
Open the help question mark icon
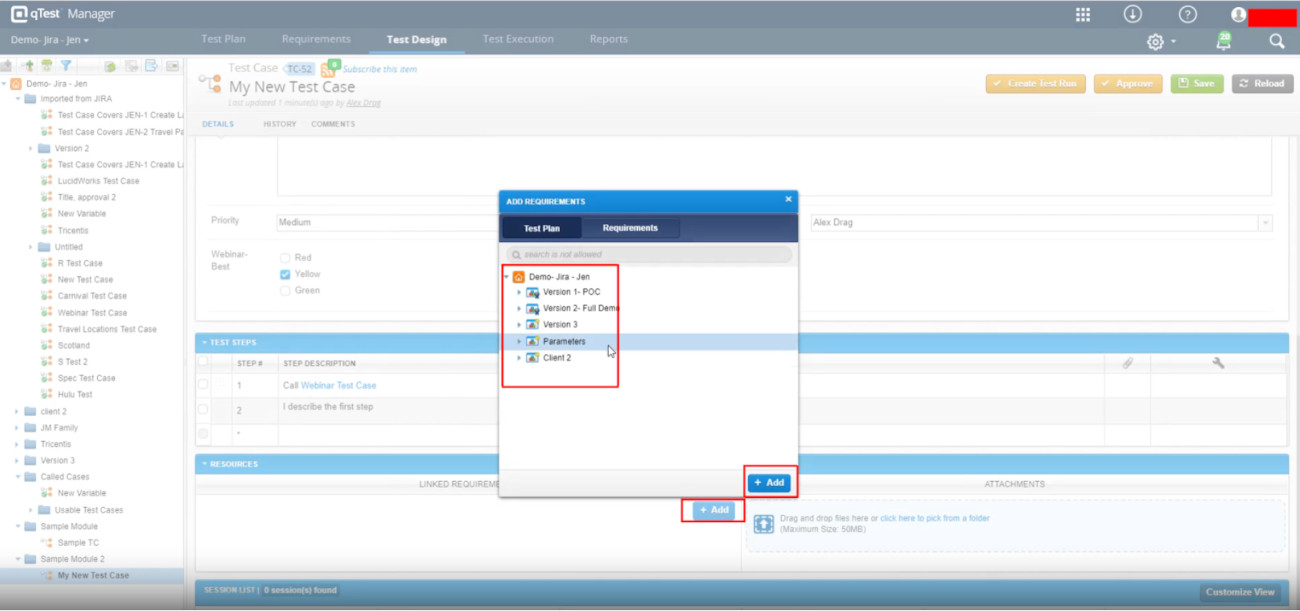coord(1187,14)
